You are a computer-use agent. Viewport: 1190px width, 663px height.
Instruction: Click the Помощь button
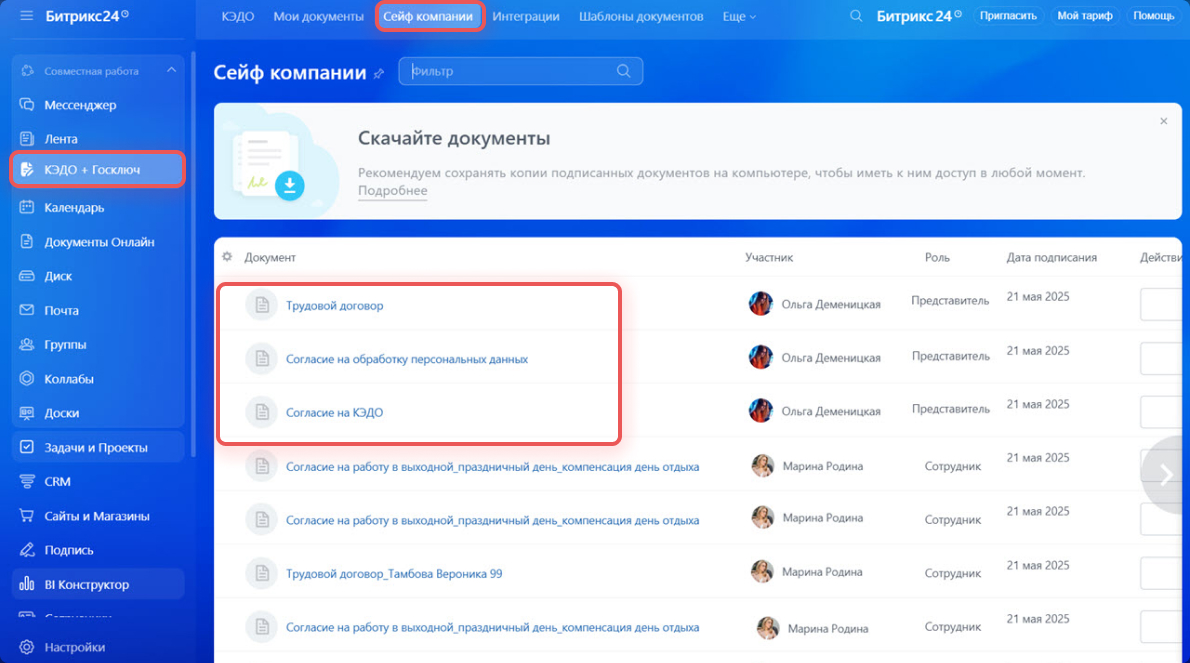1154,16
